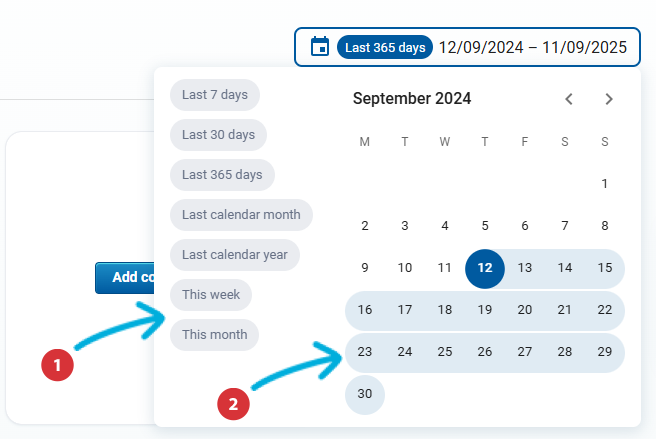Choose September 23 in the calendar
This screenshot has width=656, height=439.
click(x=365, y=352)
